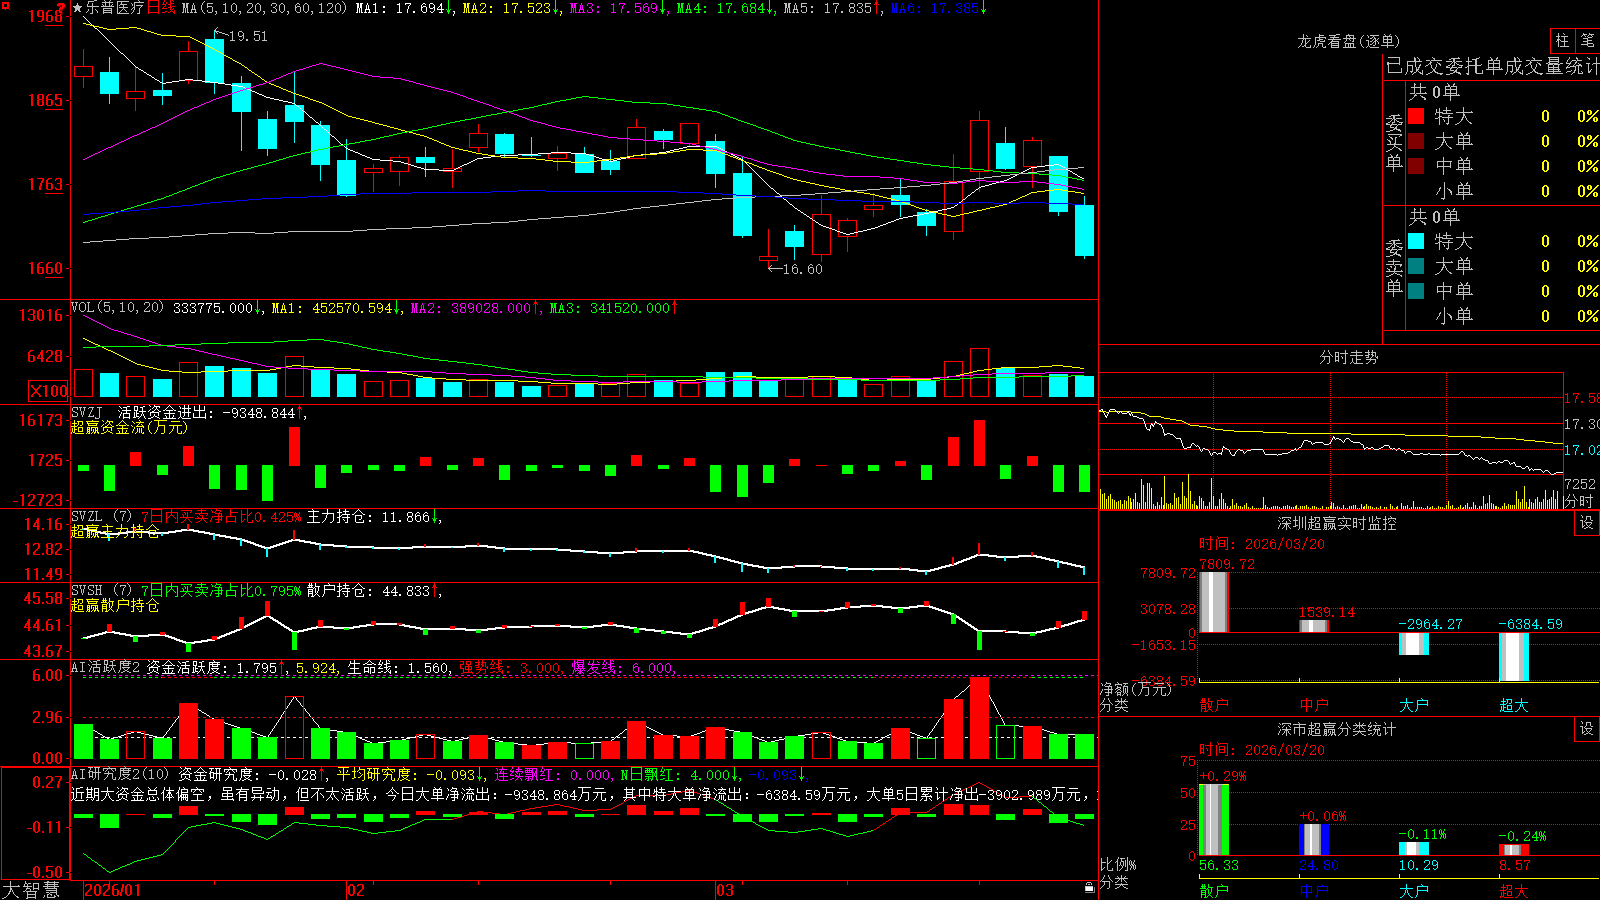Click the 中户 bar valued 1539.14
Image resolution: width=1600 pixels, height=900 pixels.
pyautogui.click(x=1313, y=626)
